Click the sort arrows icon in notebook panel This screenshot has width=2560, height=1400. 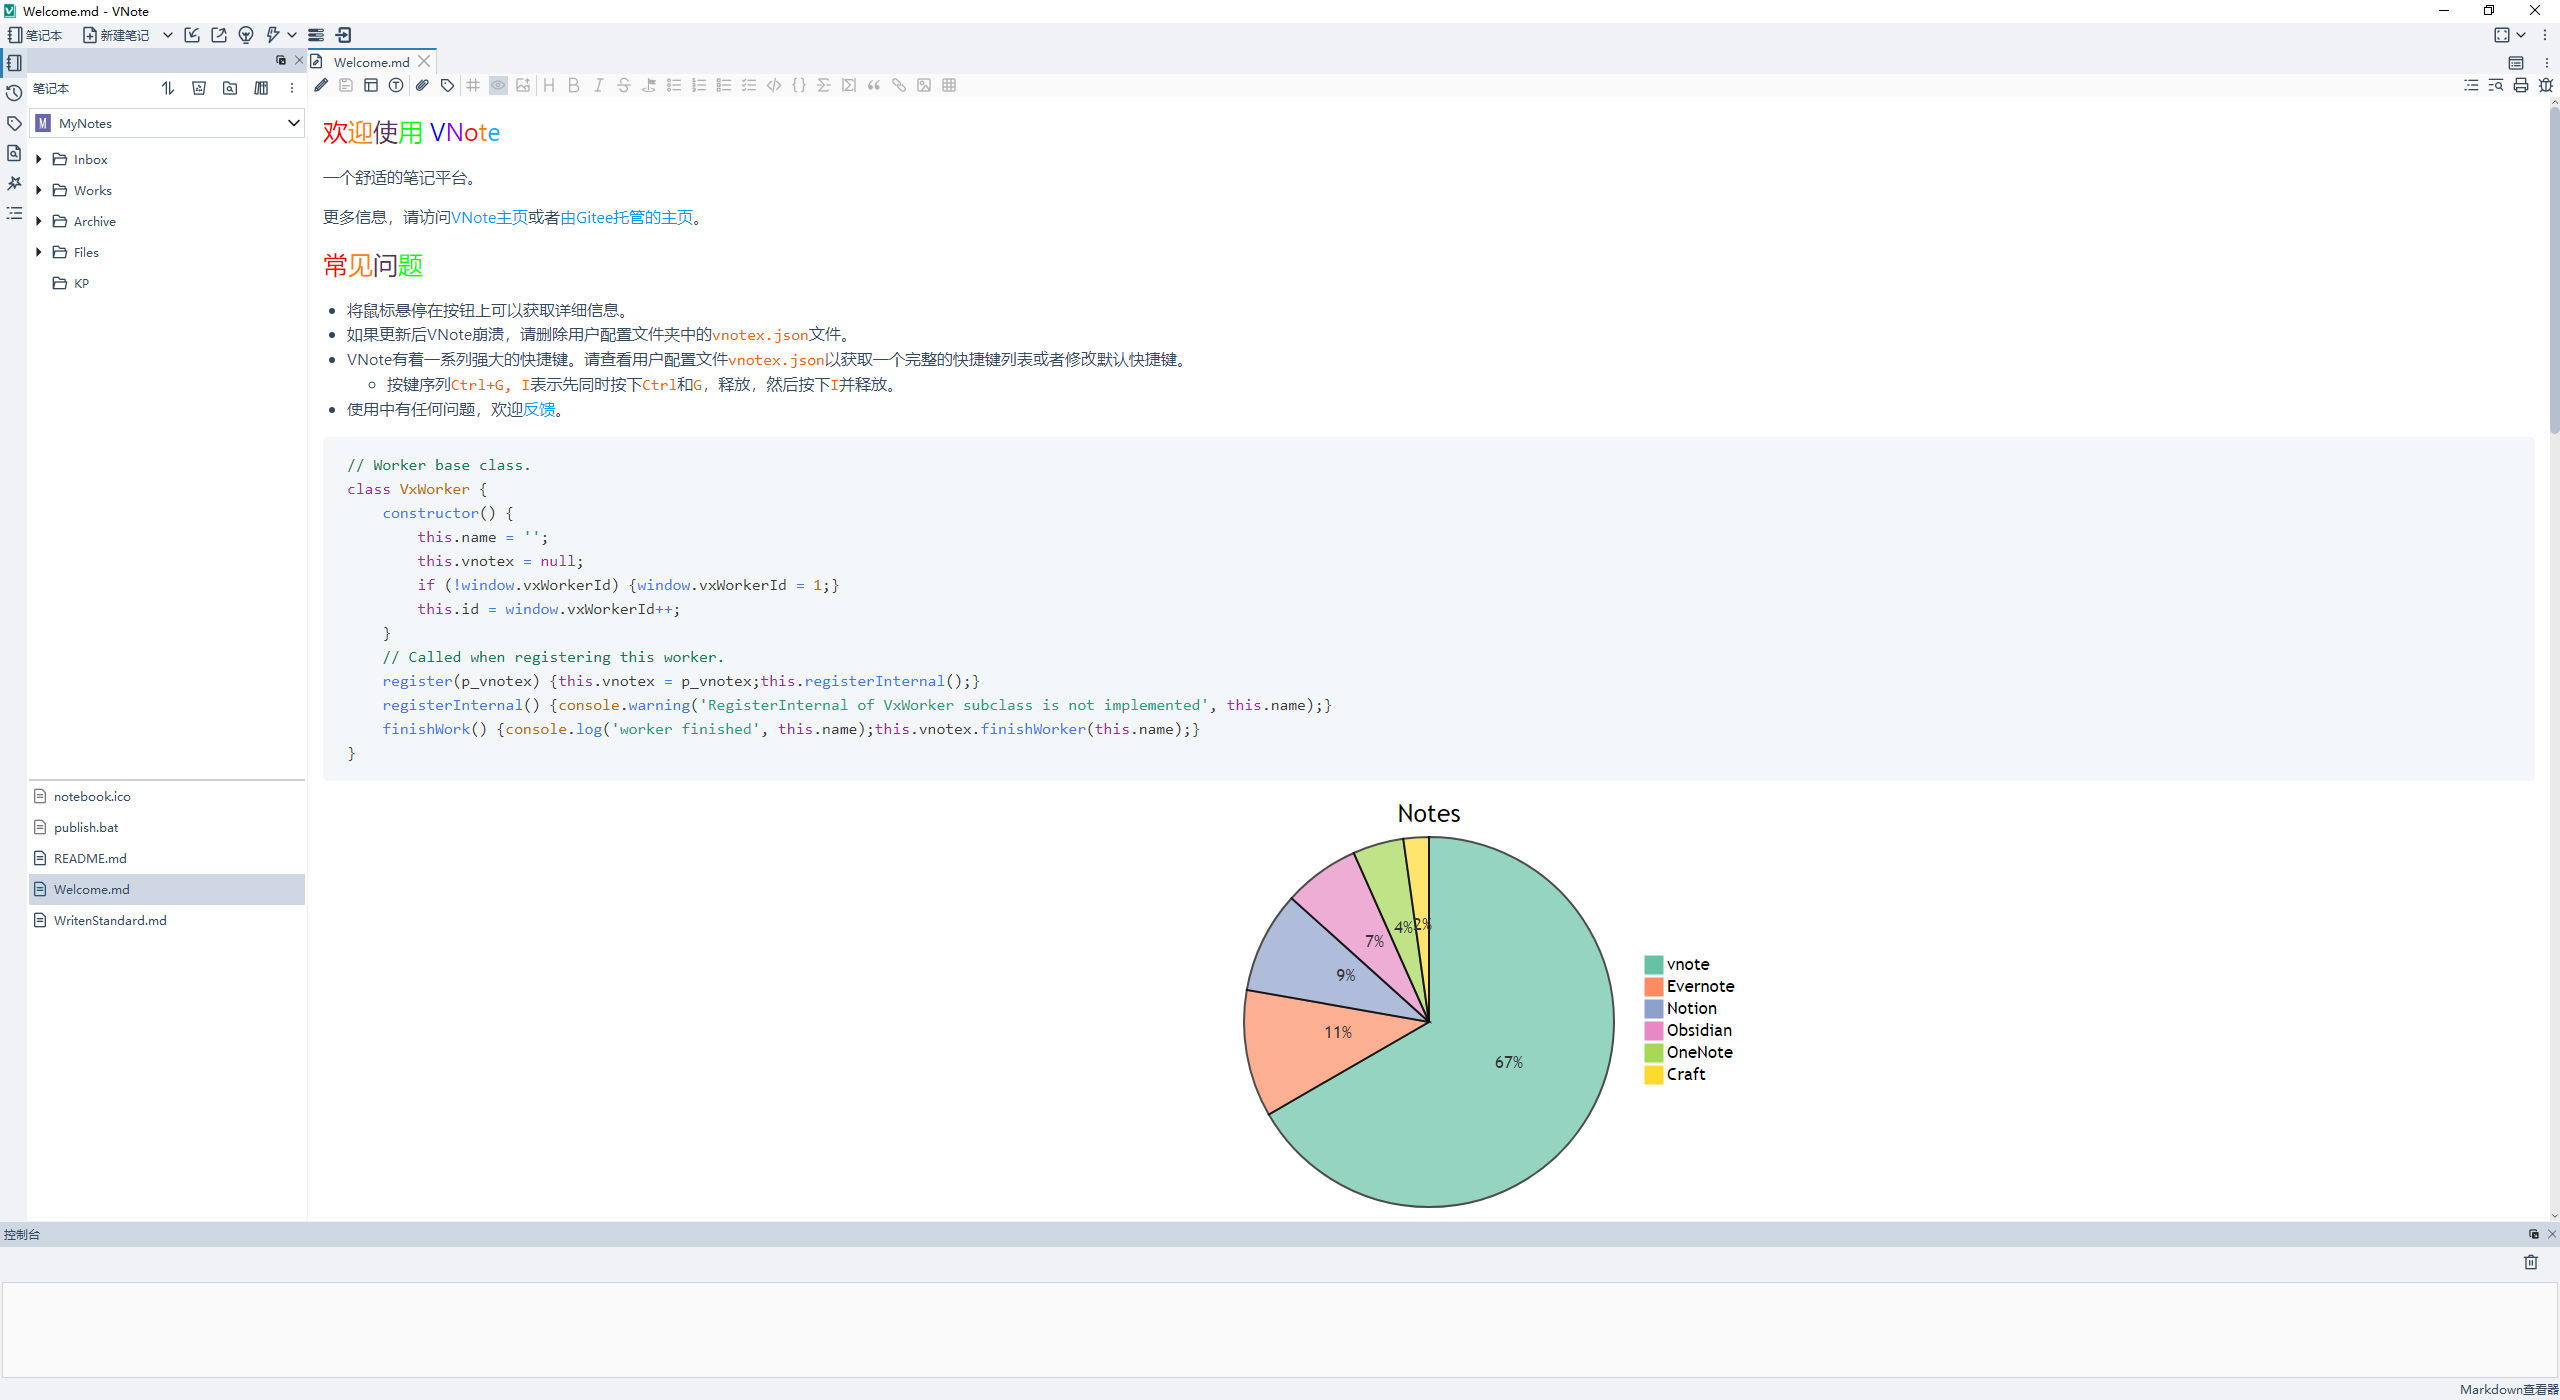[x=168, y=88]
